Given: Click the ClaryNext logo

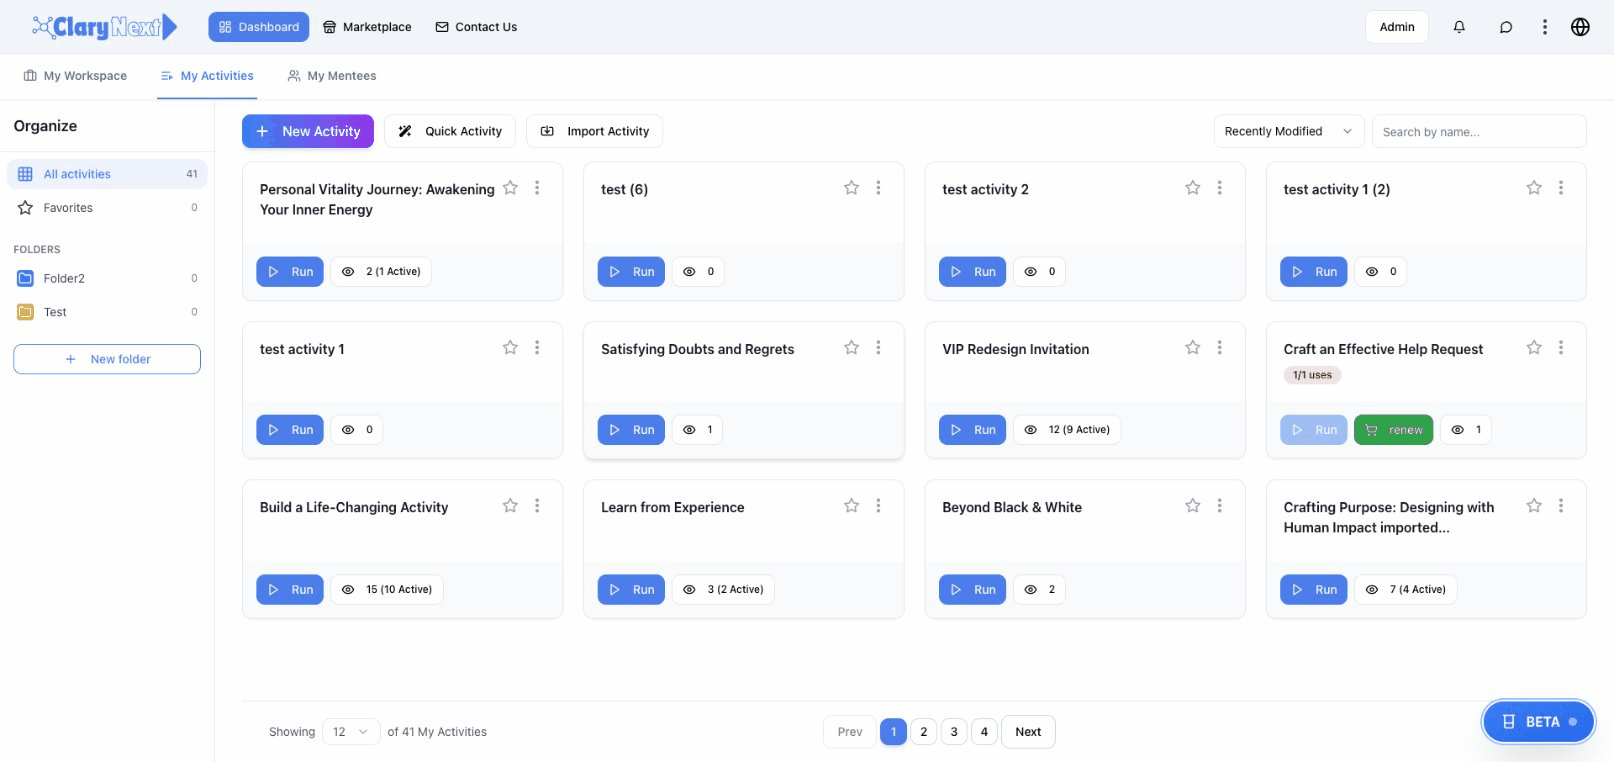Looking at the screenshot, I should click(x=104, y=27).
